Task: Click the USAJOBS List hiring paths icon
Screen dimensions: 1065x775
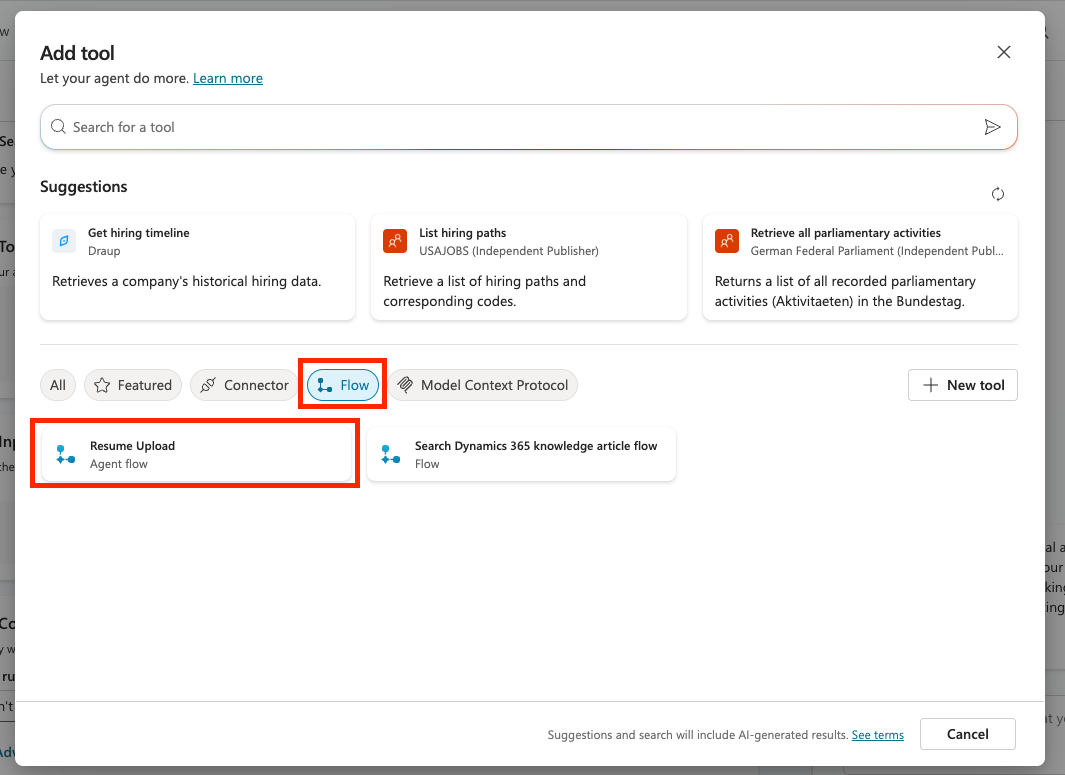Action: 395,241
